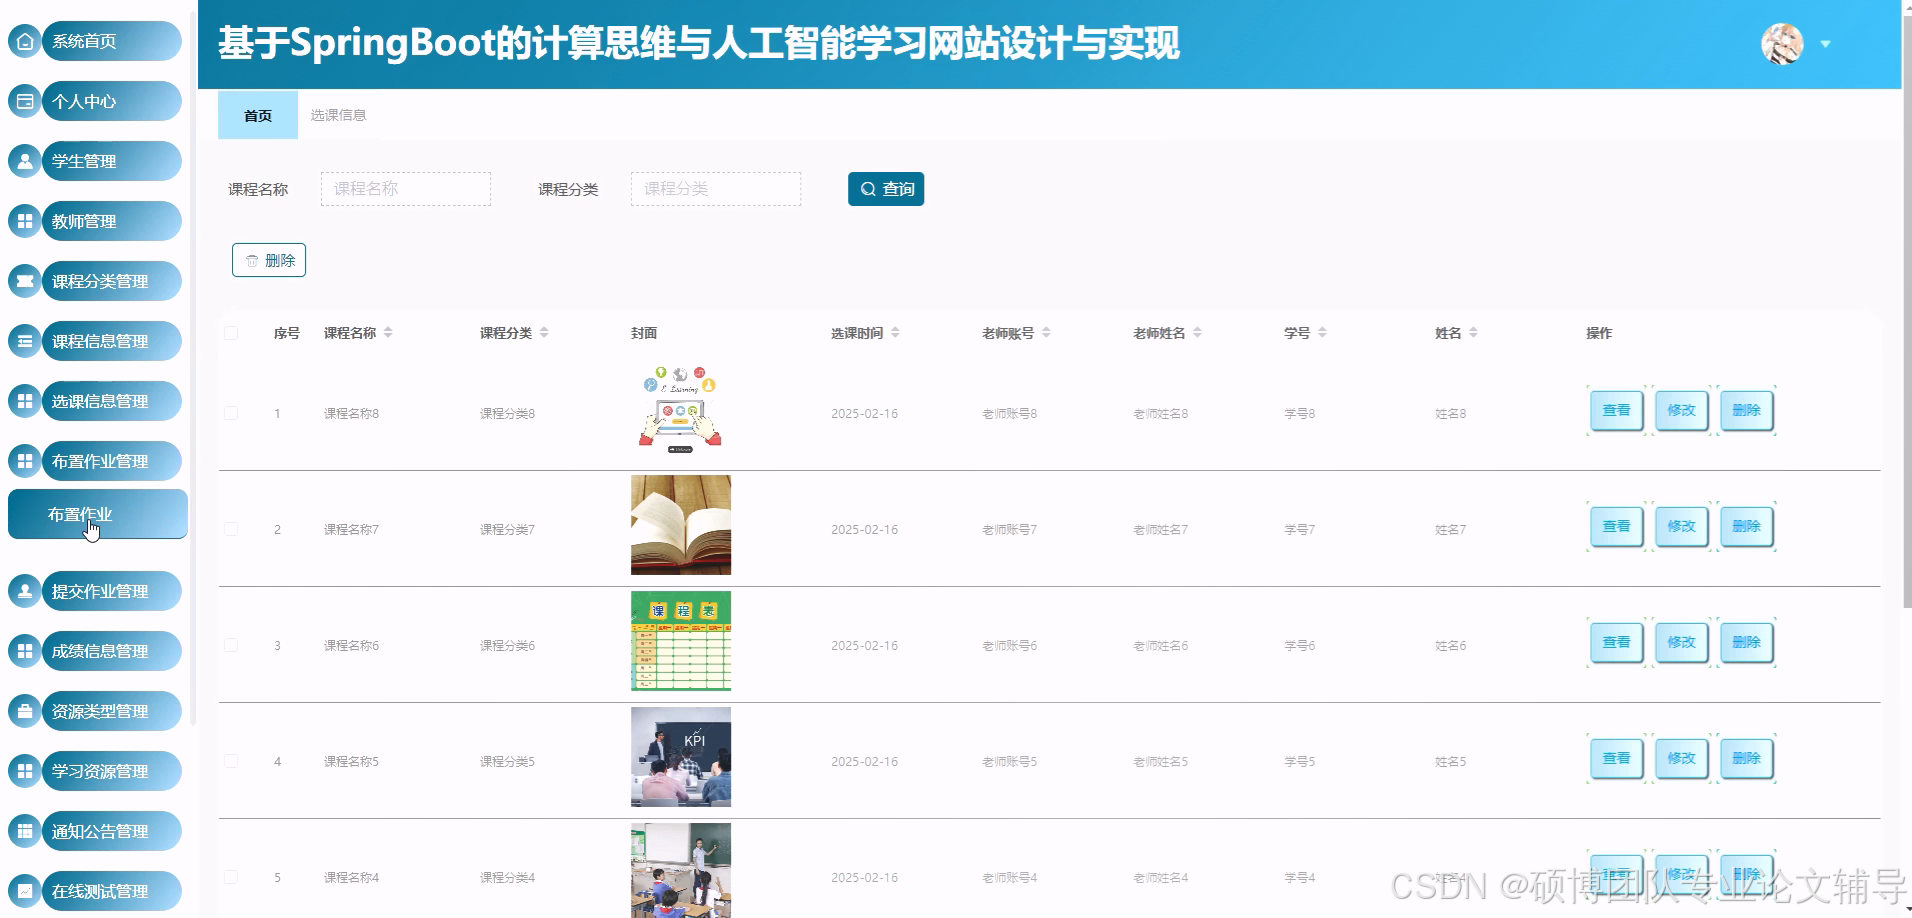This screenshot has width=1912, height=918.
Task: Click 修改 for 课程名称7
Action: [1681, 526]
